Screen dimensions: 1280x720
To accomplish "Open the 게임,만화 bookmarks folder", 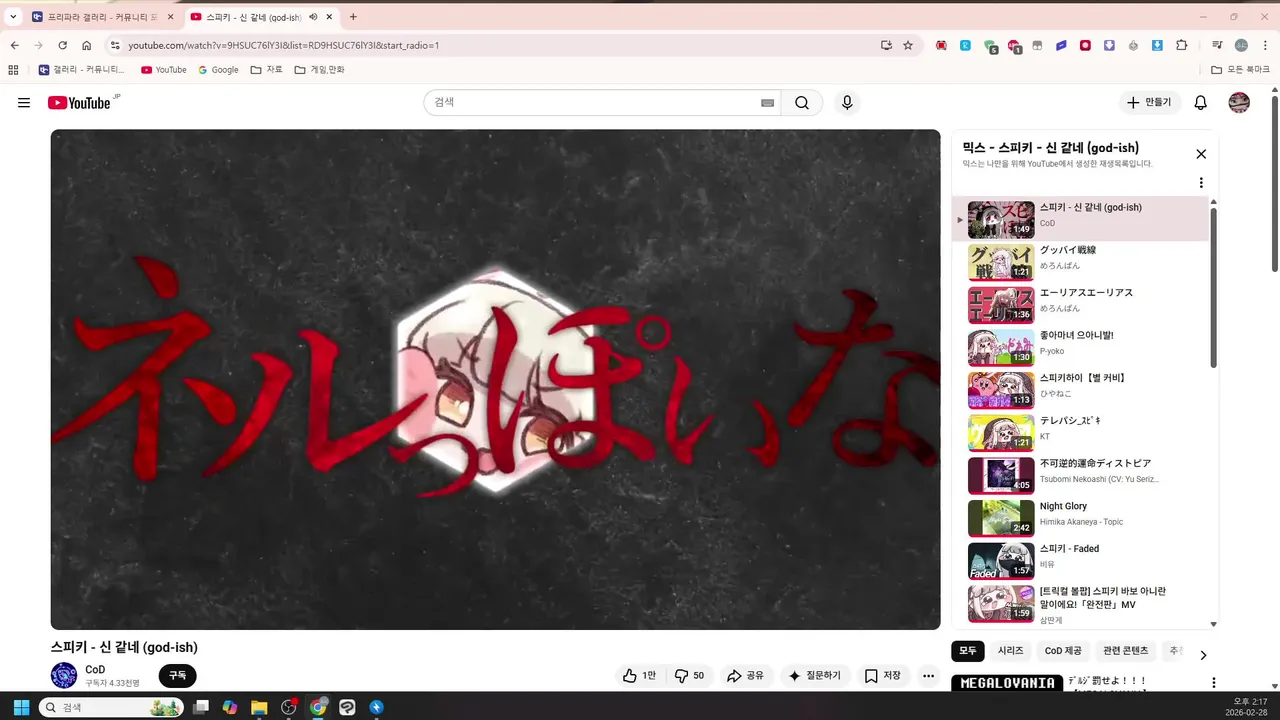I will pos(320,70).
